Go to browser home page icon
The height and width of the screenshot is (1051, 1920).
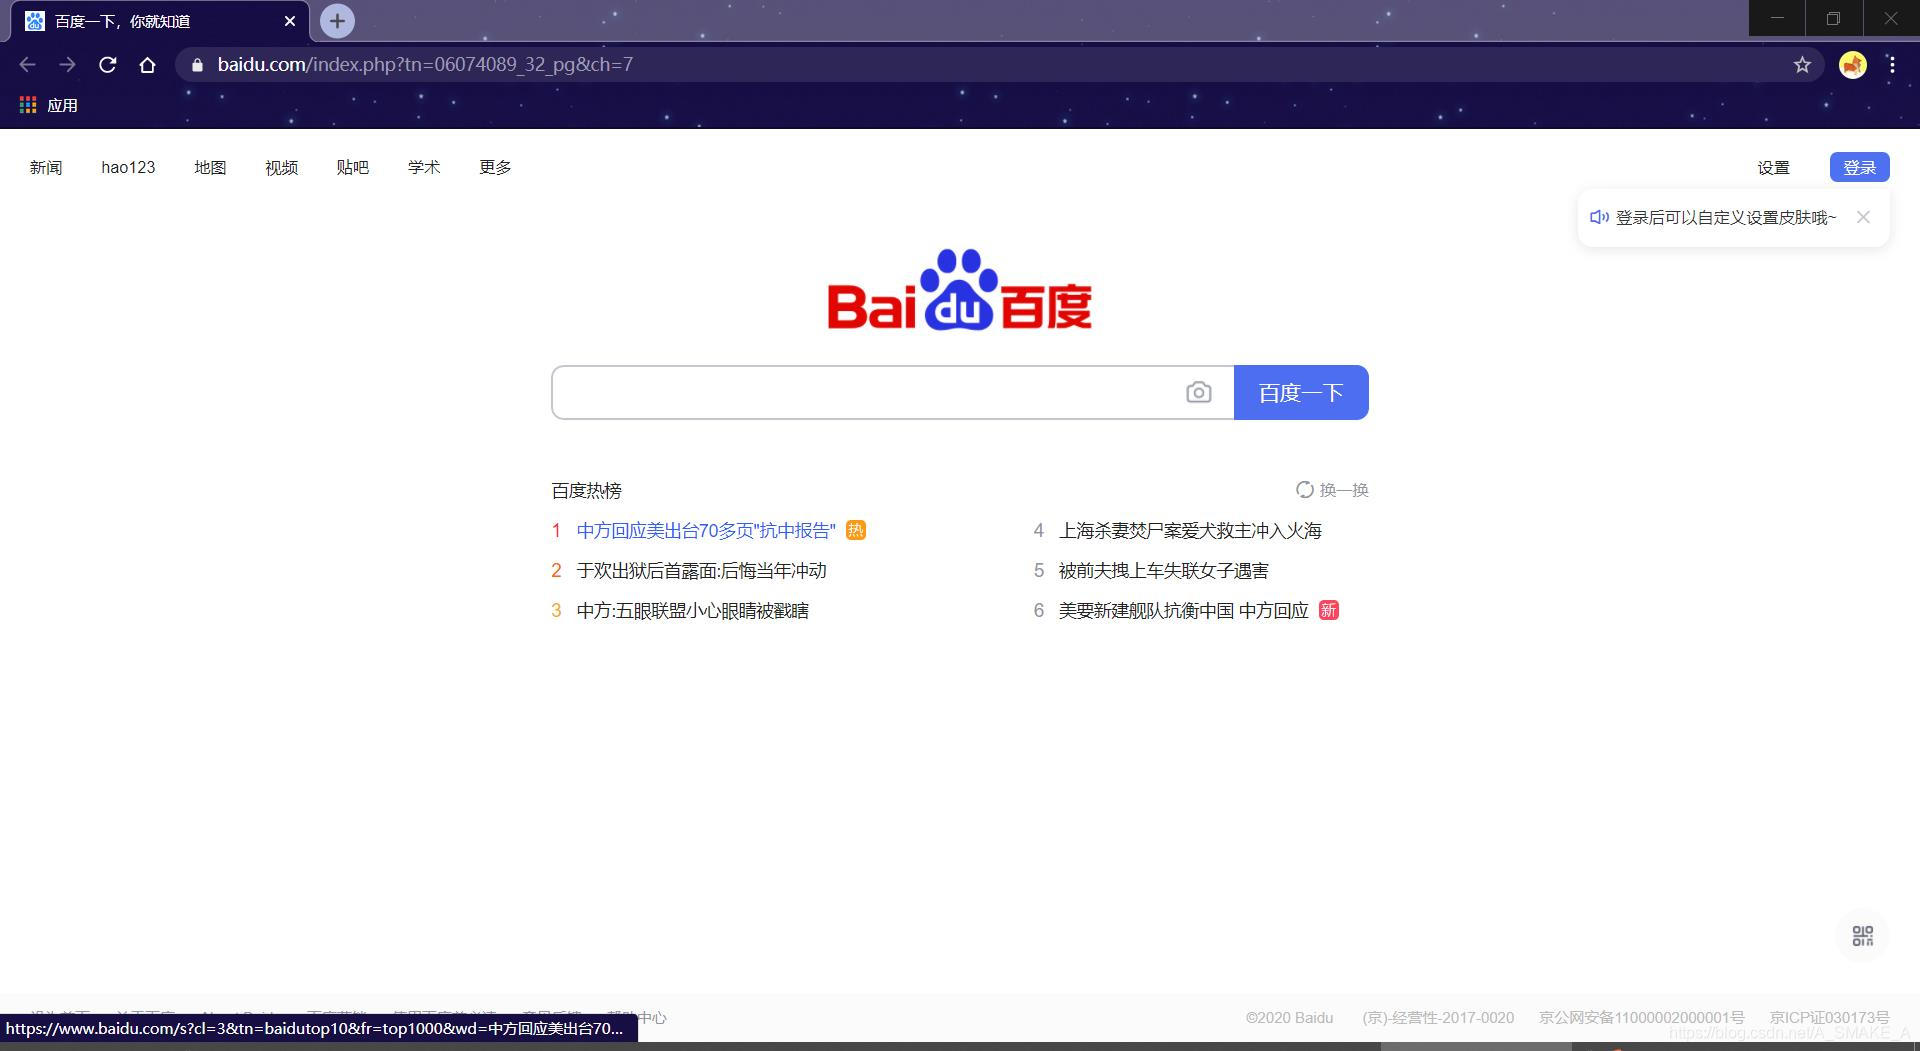click(x=148, y=65)
